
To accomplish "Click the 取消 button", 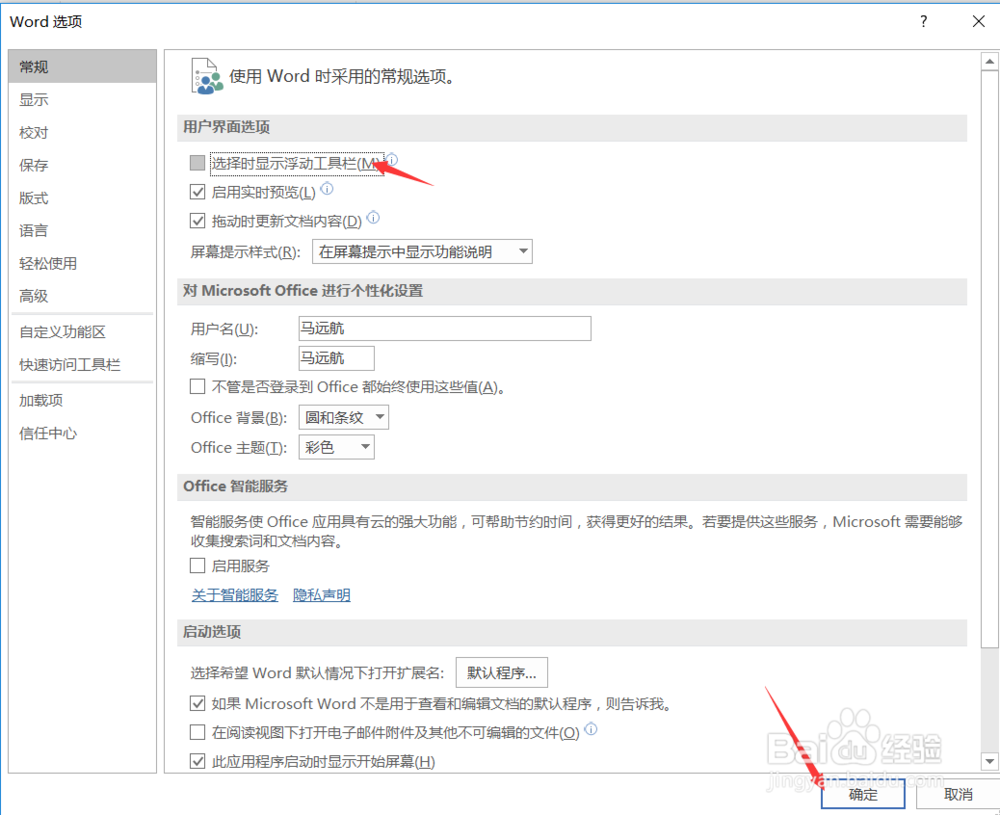I will [958, 795].
